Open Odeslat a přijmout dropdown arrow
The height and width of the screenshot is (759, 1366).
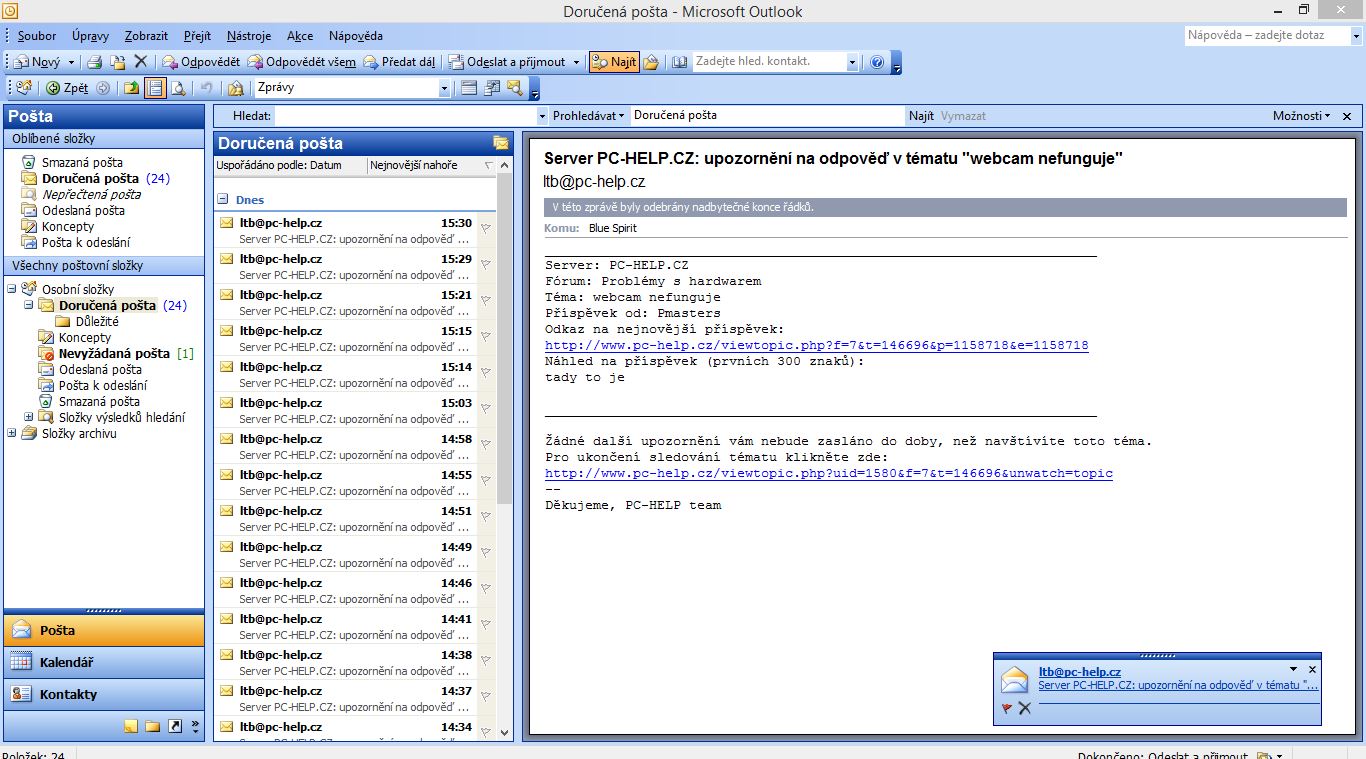[x=576, y=62]
